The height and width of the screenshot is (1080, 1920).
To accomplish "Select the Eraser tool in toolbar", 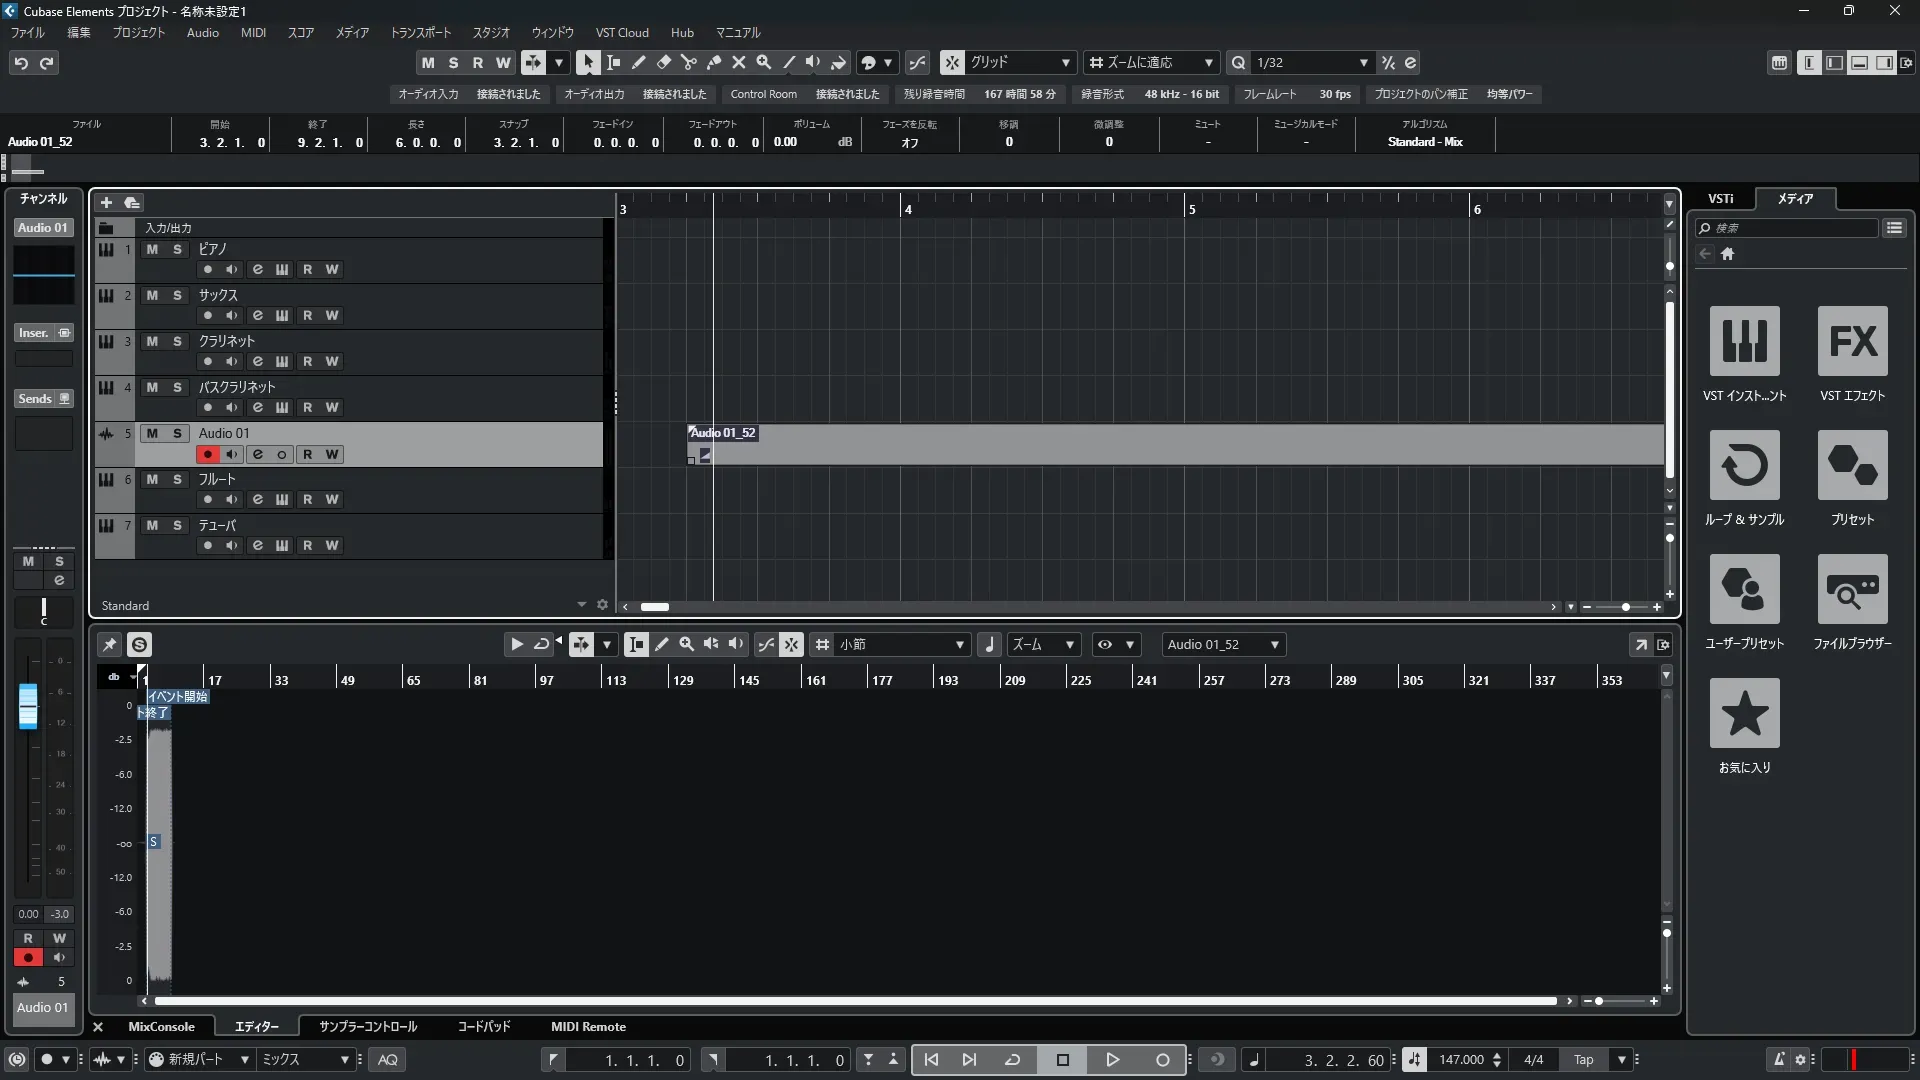I will click(x=664, y=62).
